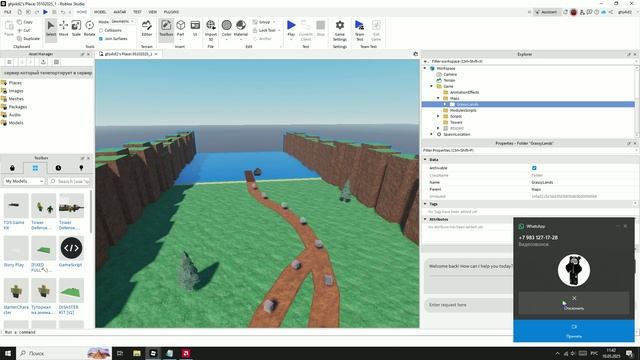Toggle the Archivable property checkbox

[534, 168]
